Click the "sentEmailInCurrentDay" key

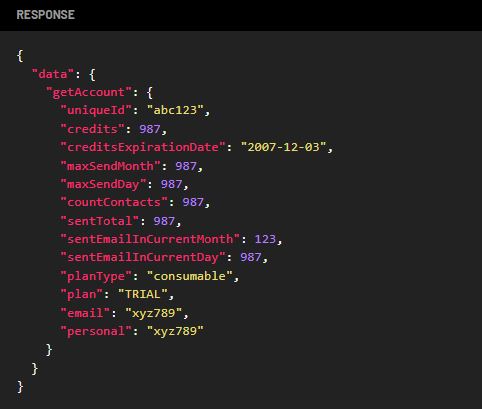(x=143, y=257)
